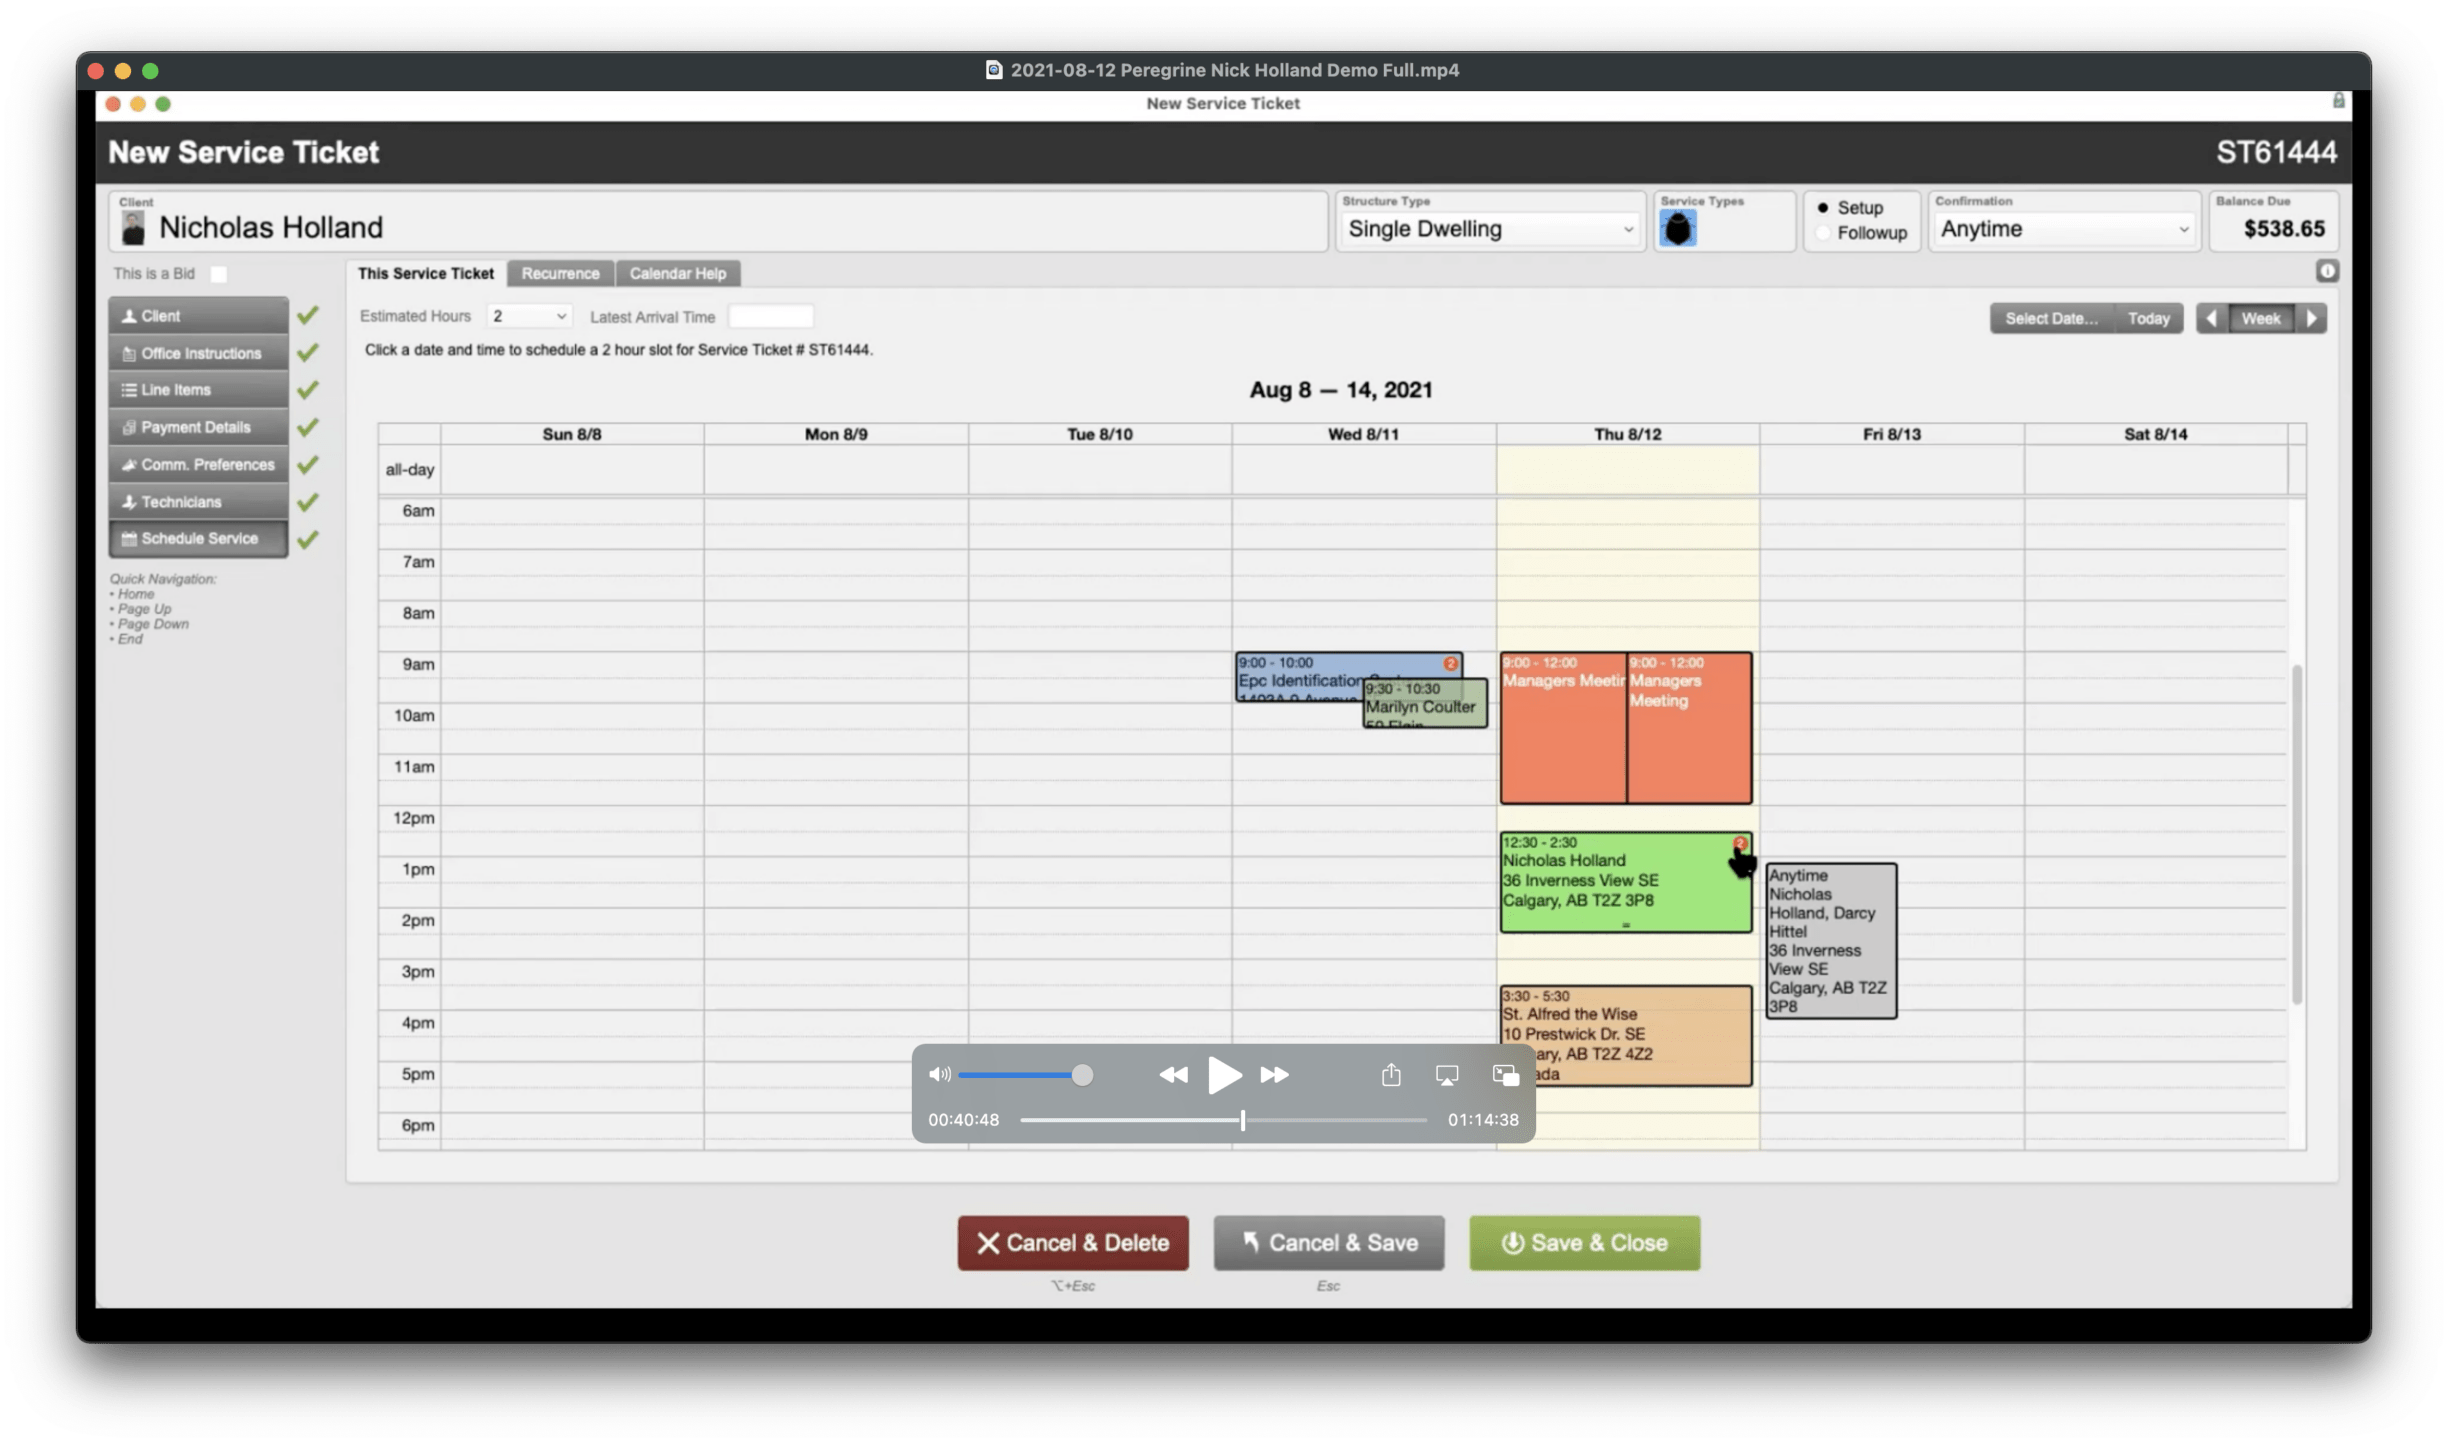
Task: Open the video share icon
Action: pyautogui.click(x=1391, y=1074)
